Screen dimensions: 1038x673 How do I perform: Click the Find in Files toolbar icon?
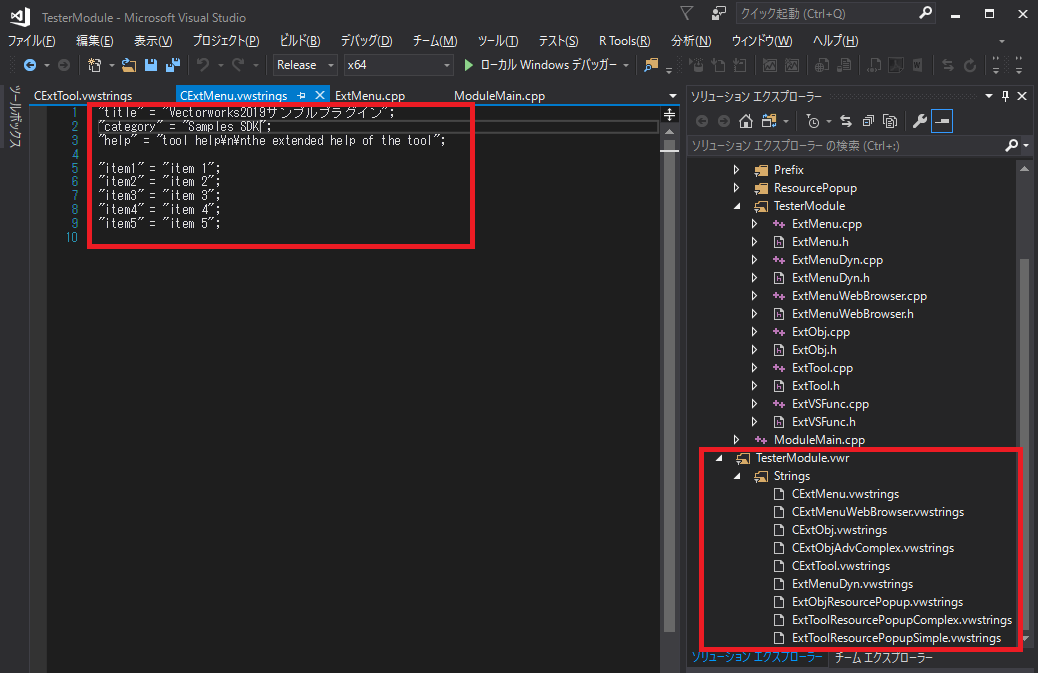click(x=651, y=65)
